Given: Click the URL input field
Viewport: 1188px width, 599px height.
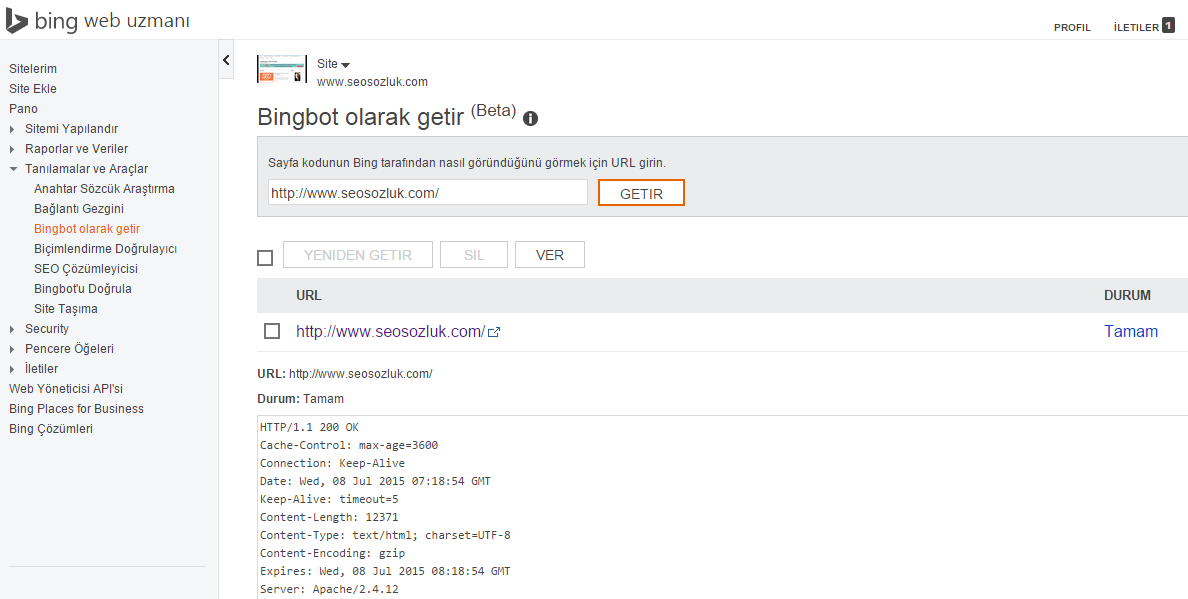Looking at the screenshot, I should click(427, 193).
